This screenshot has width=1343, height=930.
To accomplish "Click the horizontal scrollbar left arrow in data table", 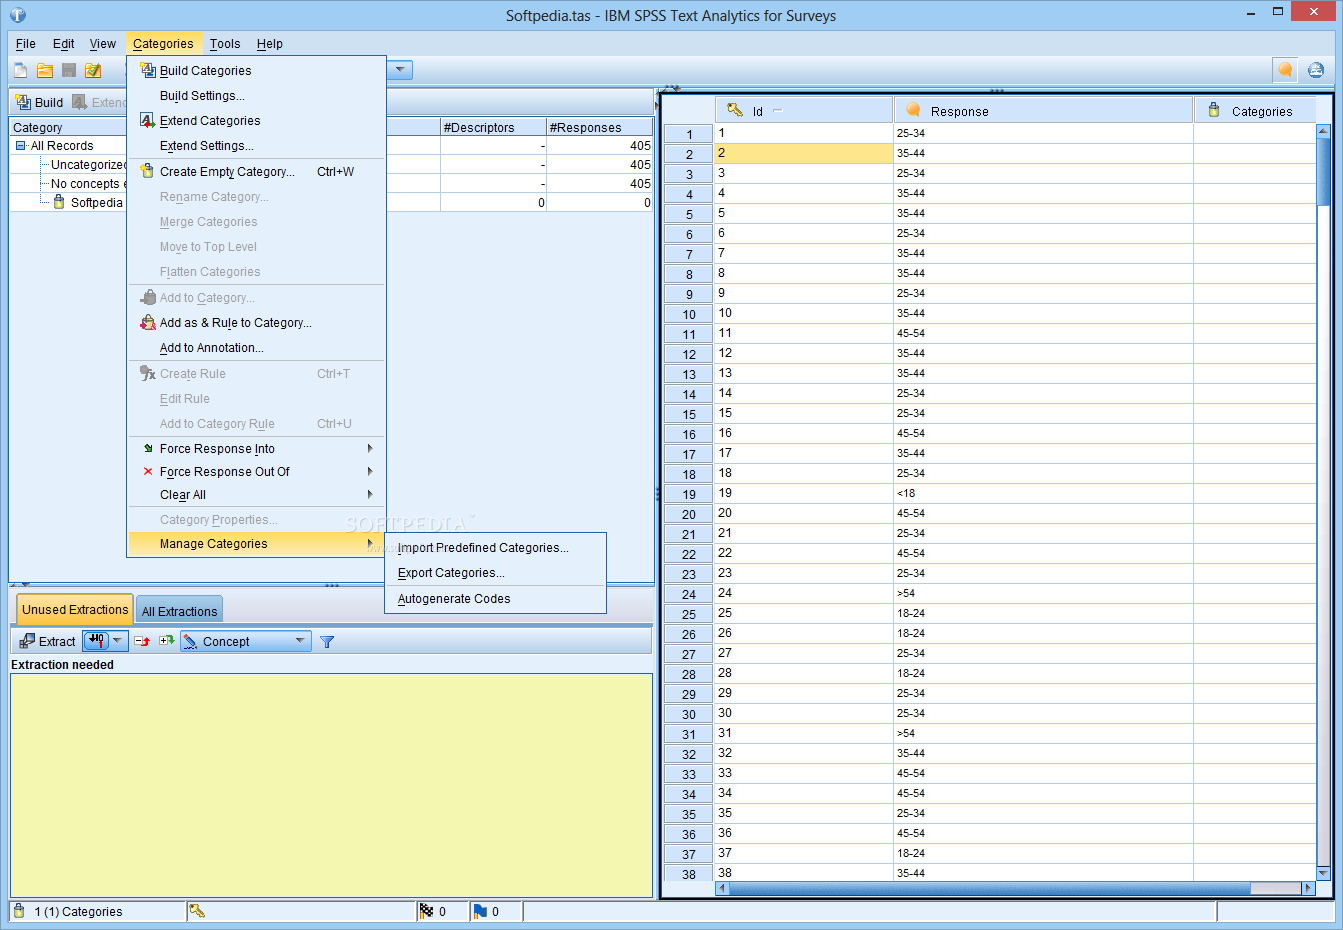I will point(722,888).
